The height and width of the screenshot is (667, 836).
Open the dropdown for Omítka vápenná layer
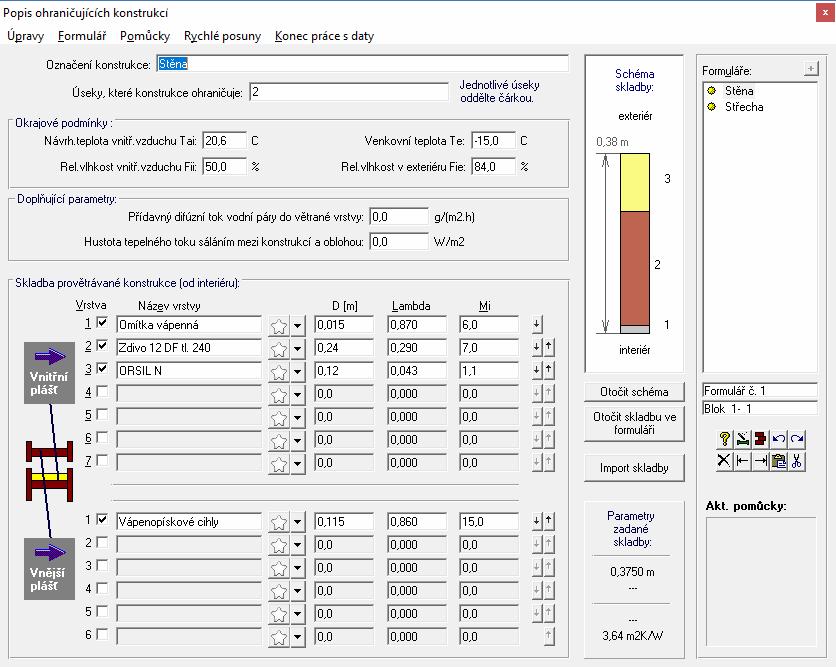(x=298, y=326)
